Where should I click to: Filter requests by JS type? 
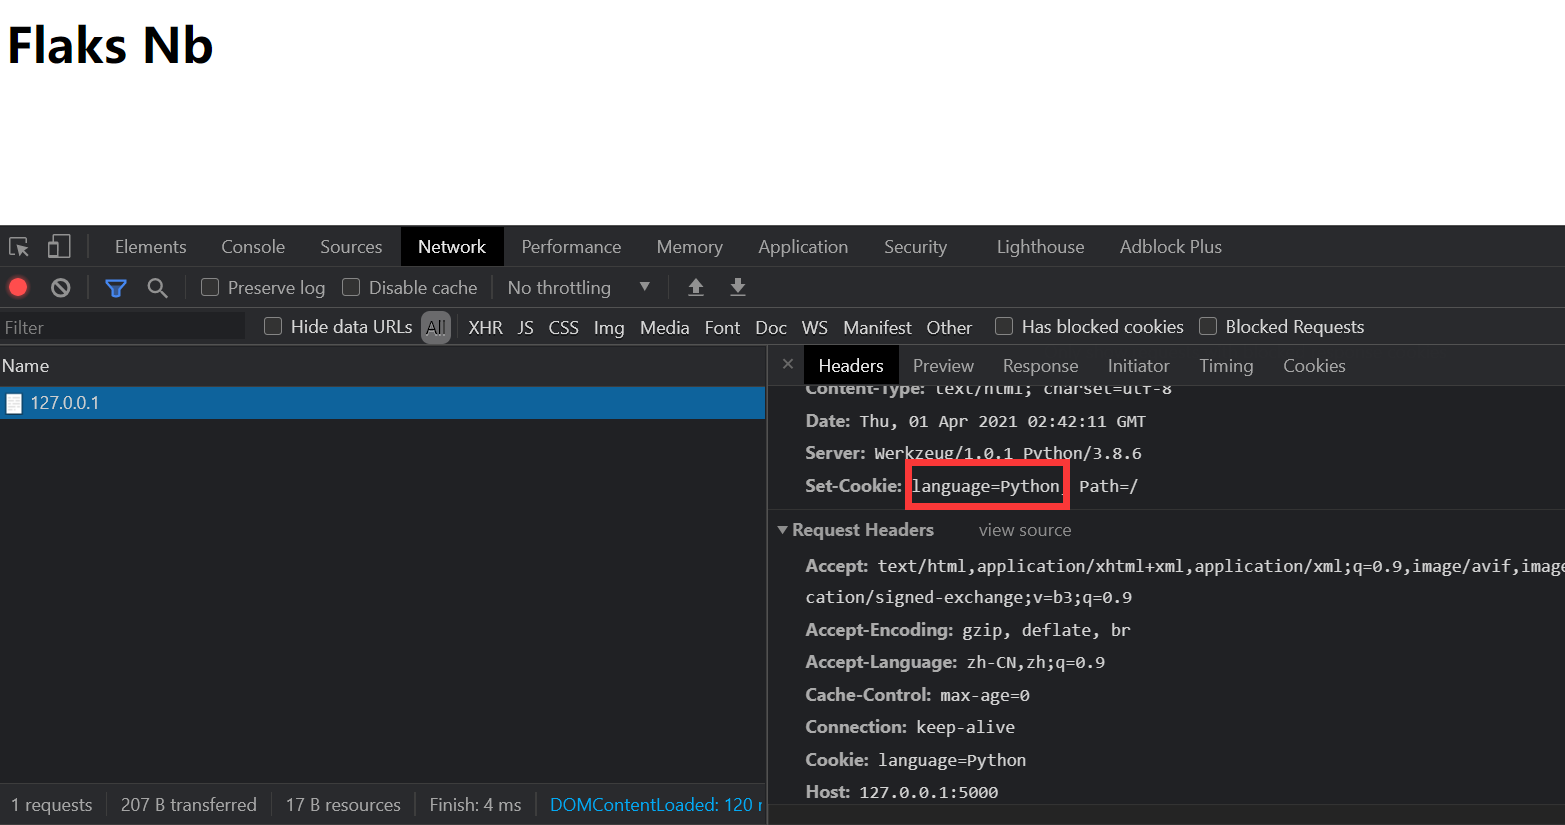525,327
